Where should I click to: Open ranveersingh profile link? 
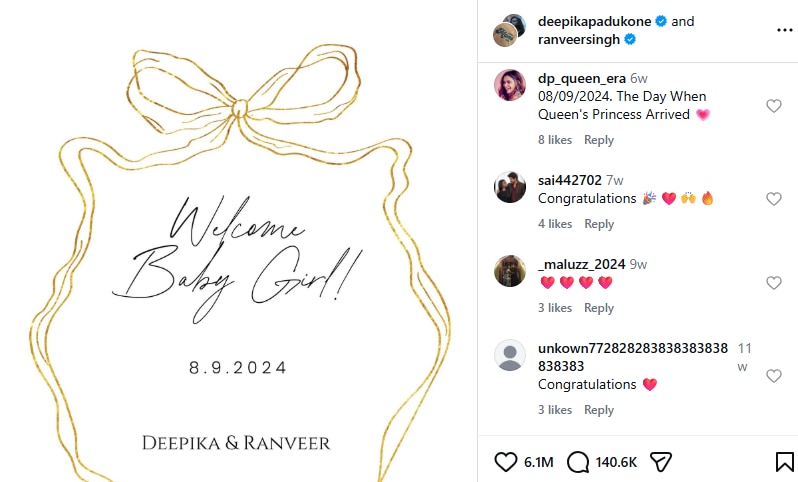[579, 40]
